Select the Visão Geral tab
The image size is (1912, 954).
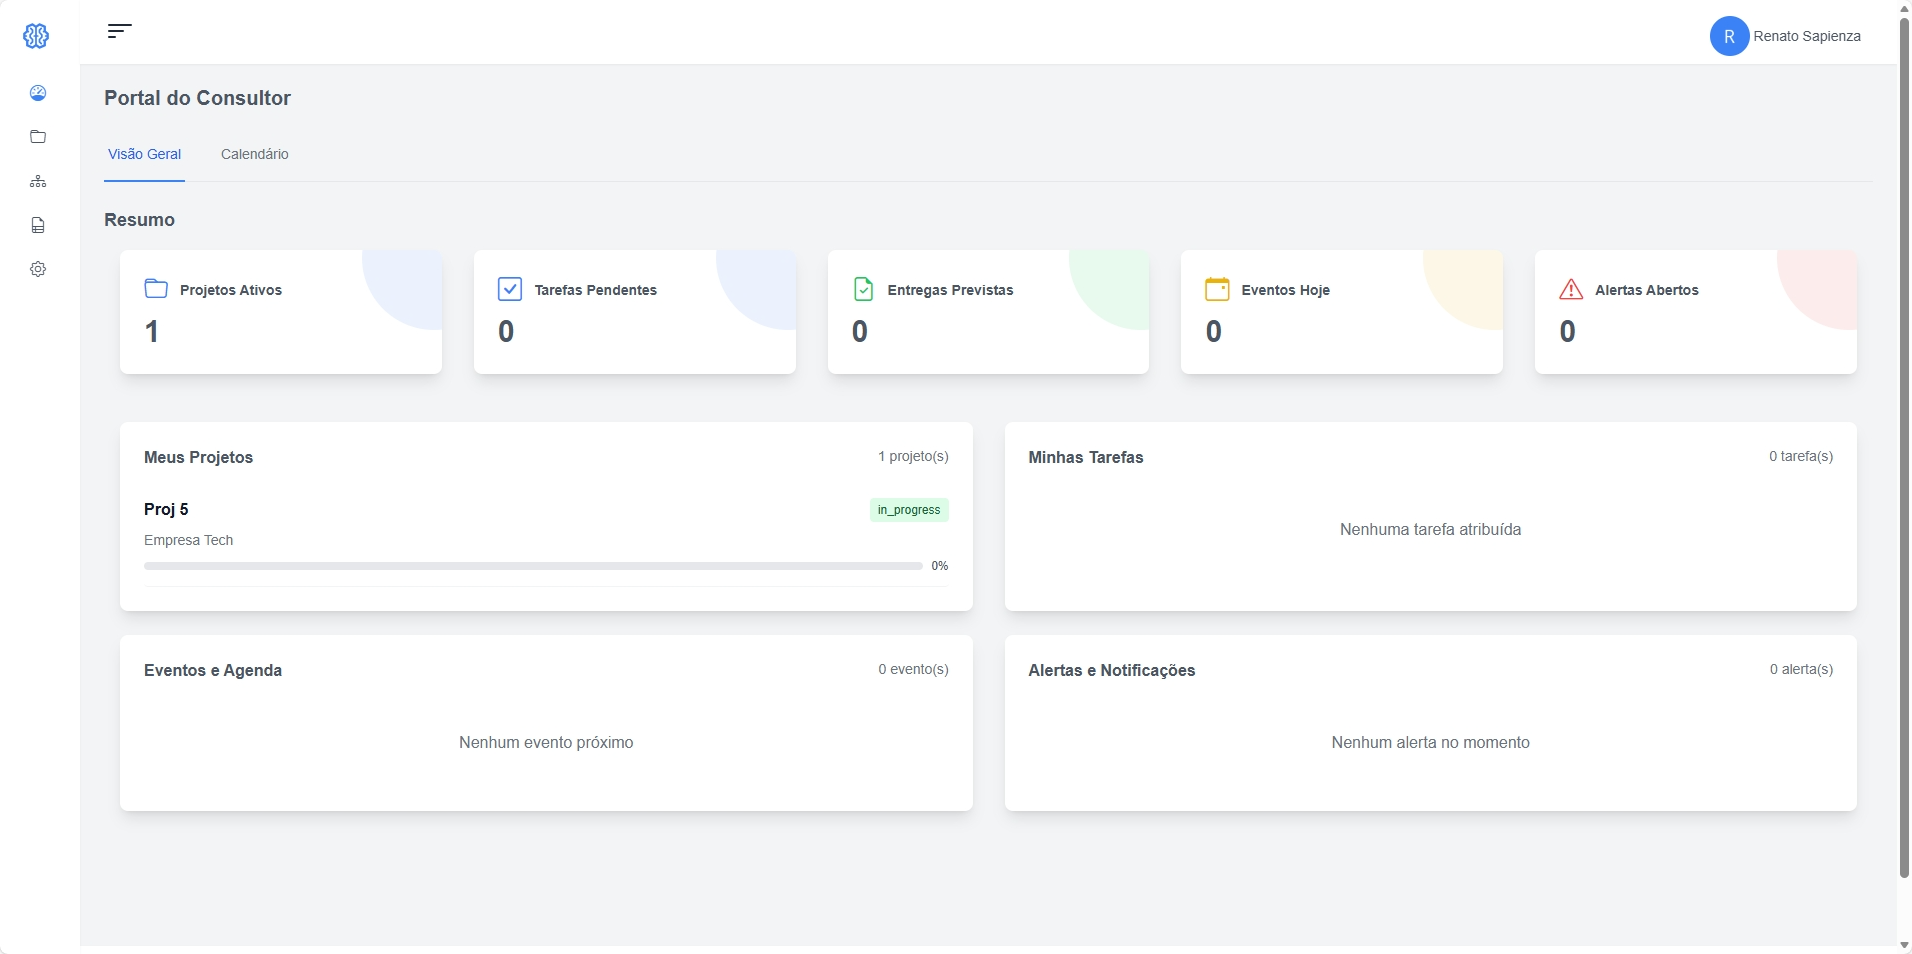pos(144,154)
